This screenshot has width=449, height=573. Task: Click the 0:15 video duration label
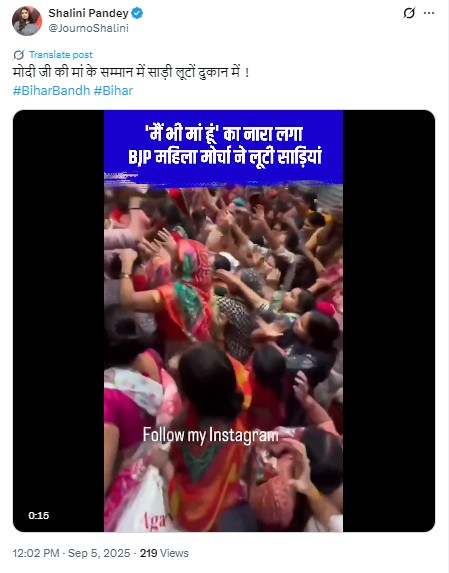39,516
